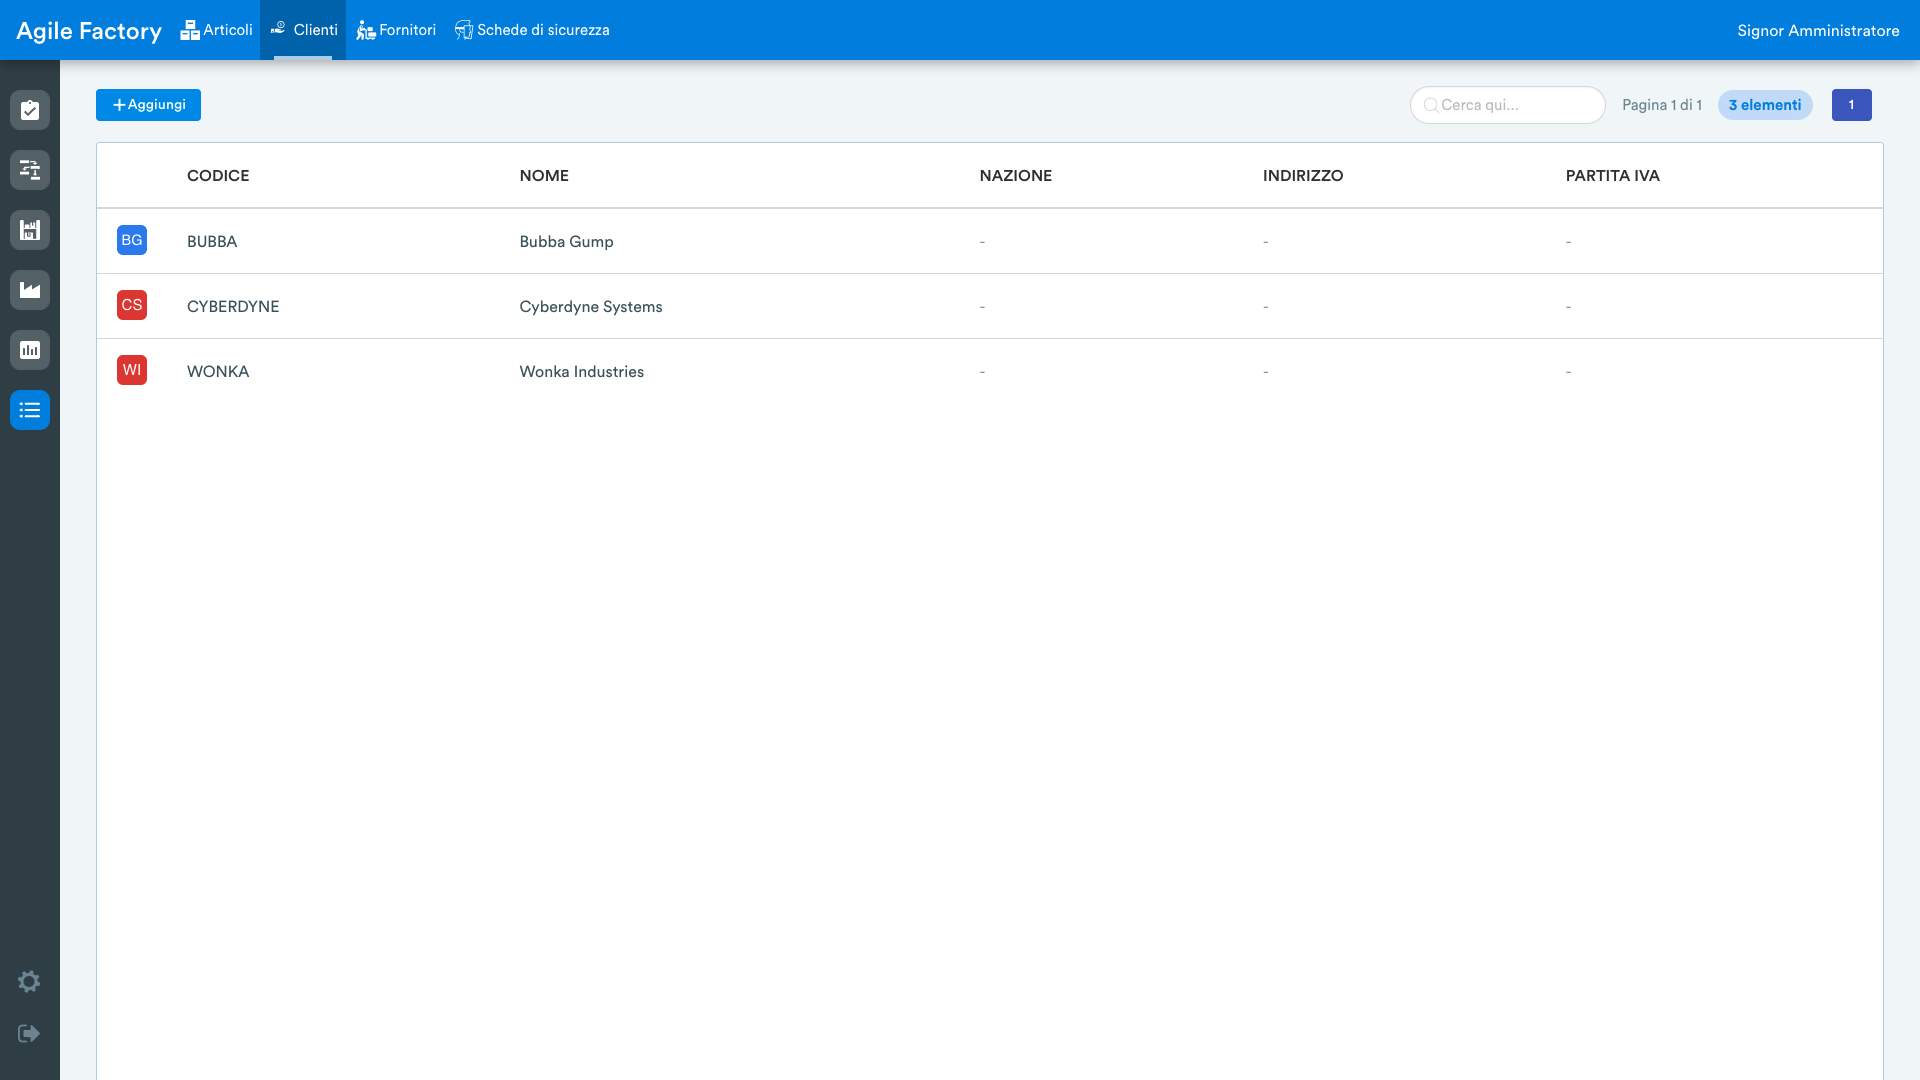Select the list sidebar icon
This screenshot has height=1080, width=1920.
[30, 410]
